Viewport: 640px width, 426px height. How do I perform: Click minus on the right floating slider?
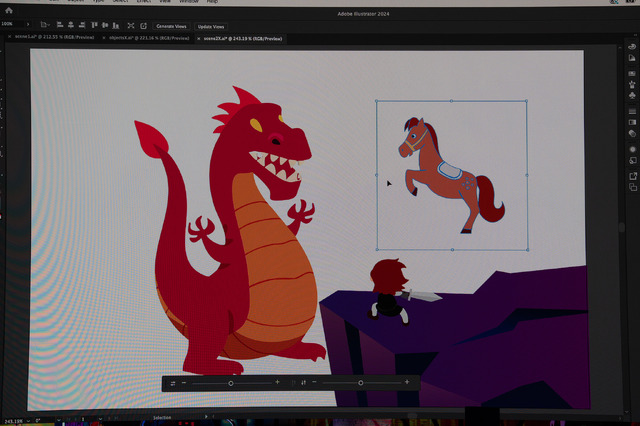pos(314,382)
